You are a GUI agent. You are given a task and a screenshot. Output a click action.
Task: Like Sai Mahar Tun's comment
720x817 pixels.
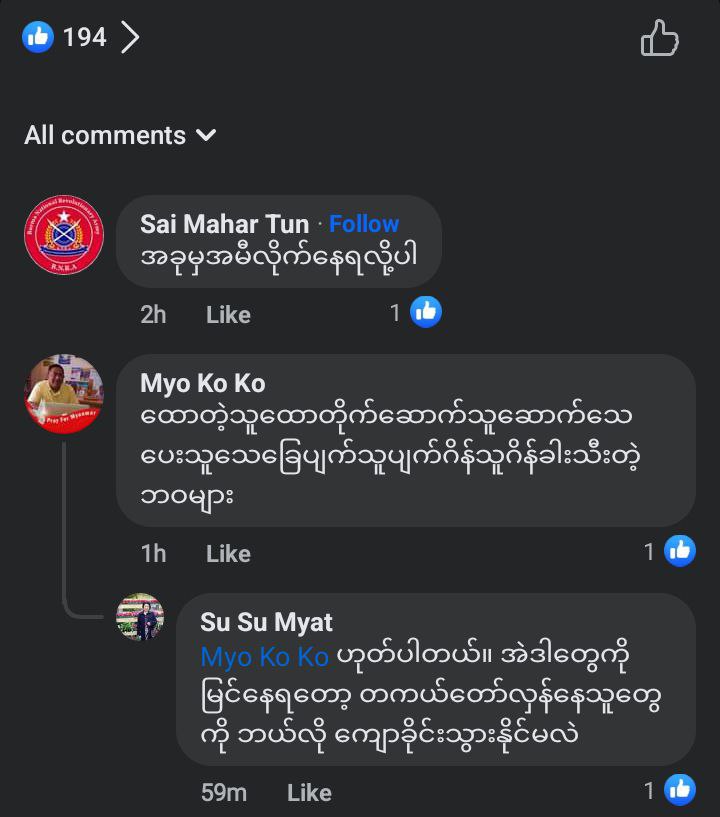228,314
